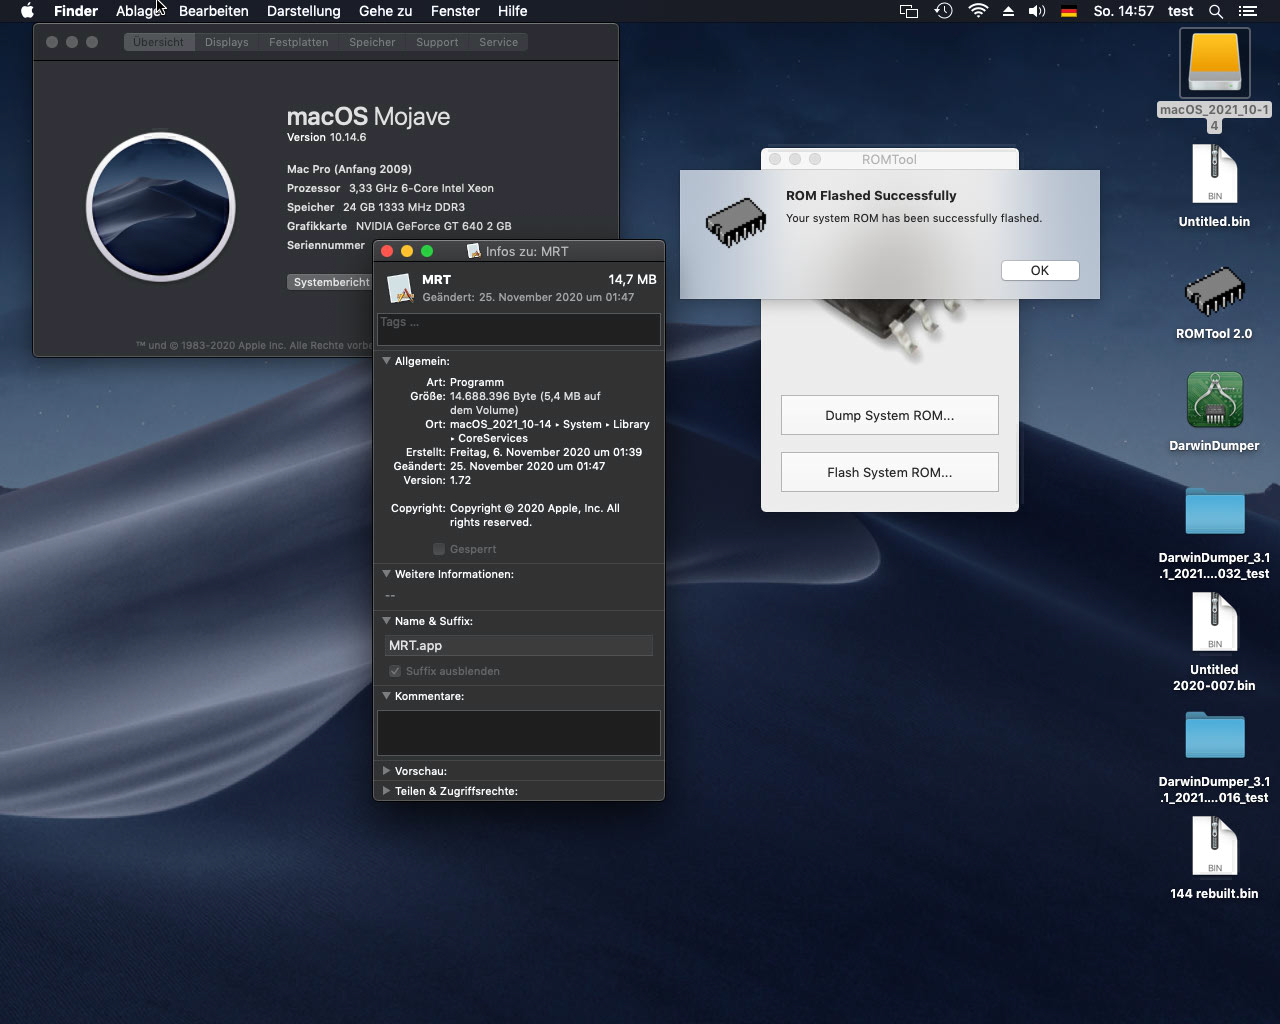Click the 14,7 MB size text
The width and height of the screenshot is (1280, 1024).
[x=632, y=280]
